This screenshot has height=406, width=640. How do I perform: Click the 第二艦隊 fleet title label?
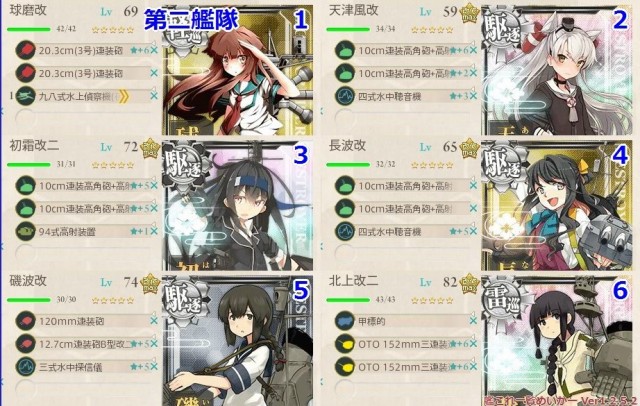click(x=191, y=20)
